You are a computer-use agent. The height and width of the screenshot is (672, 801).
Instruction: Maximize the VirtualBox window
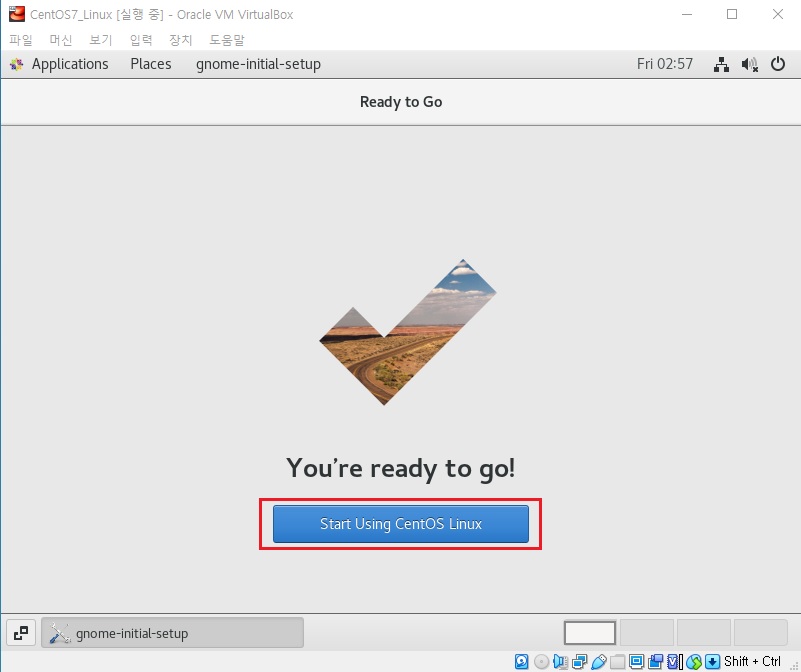(x=732, y=14)
